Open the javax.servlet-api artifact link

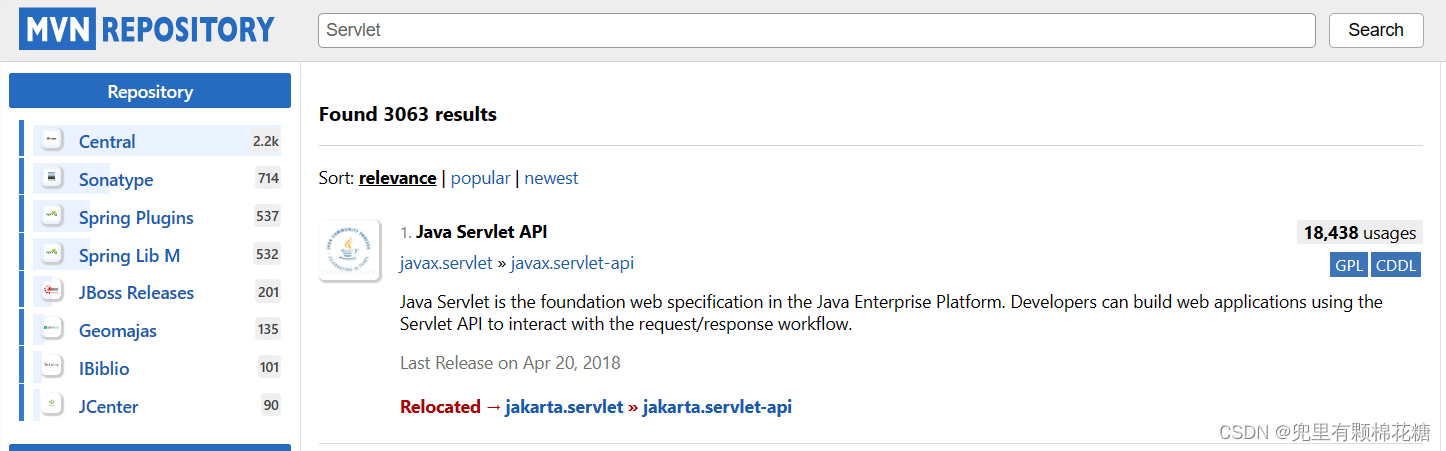tap(572, 263)
